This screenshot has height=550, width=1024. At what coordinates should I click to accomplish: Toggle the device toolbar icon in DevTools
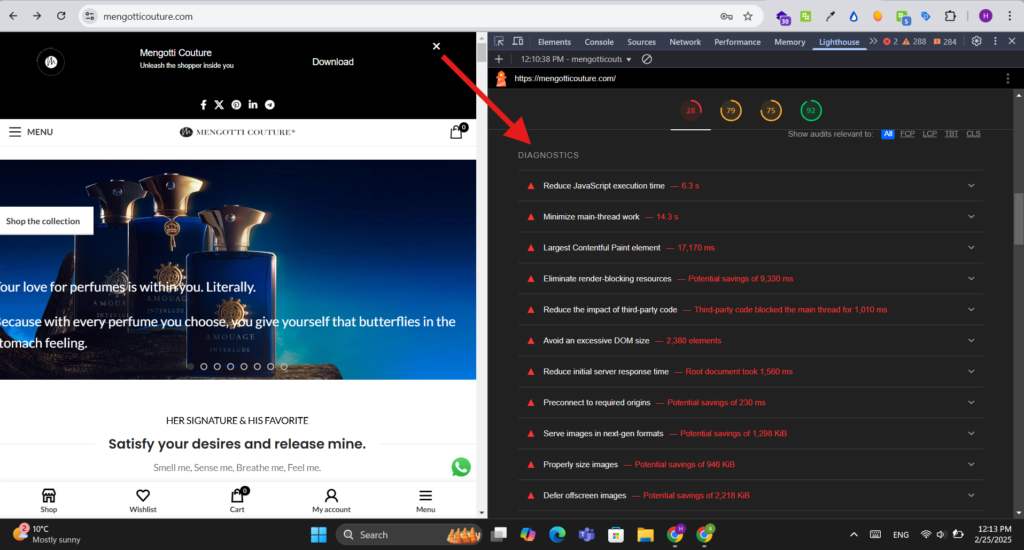click(518, 41)
